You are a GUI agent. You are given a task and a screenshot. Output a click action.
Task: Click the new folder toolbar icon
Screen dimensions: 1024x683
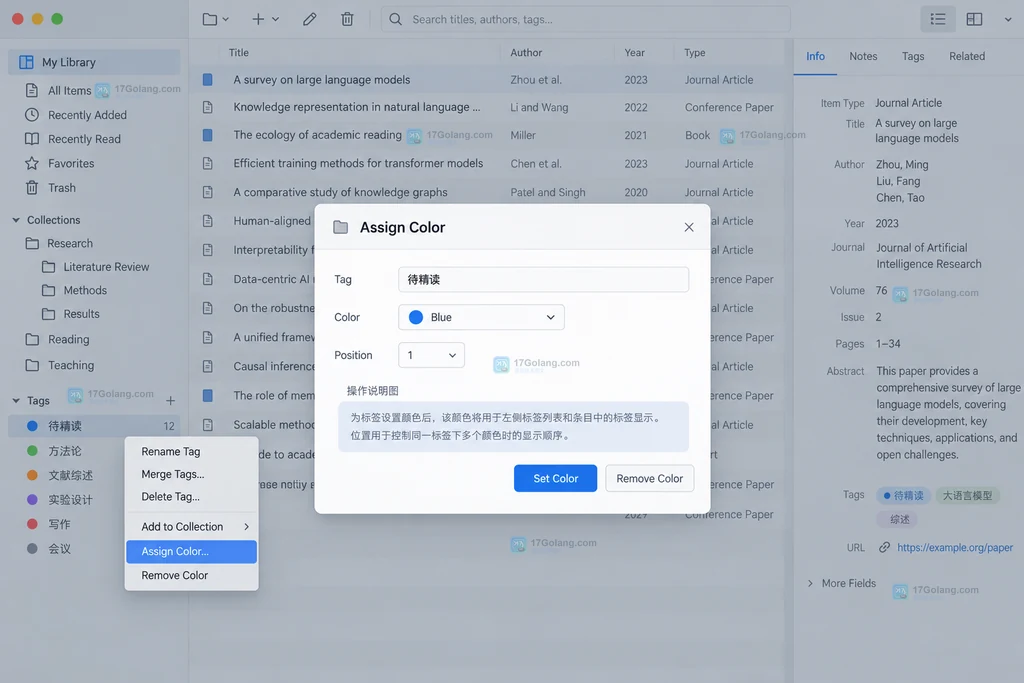(x=210, y=19)
